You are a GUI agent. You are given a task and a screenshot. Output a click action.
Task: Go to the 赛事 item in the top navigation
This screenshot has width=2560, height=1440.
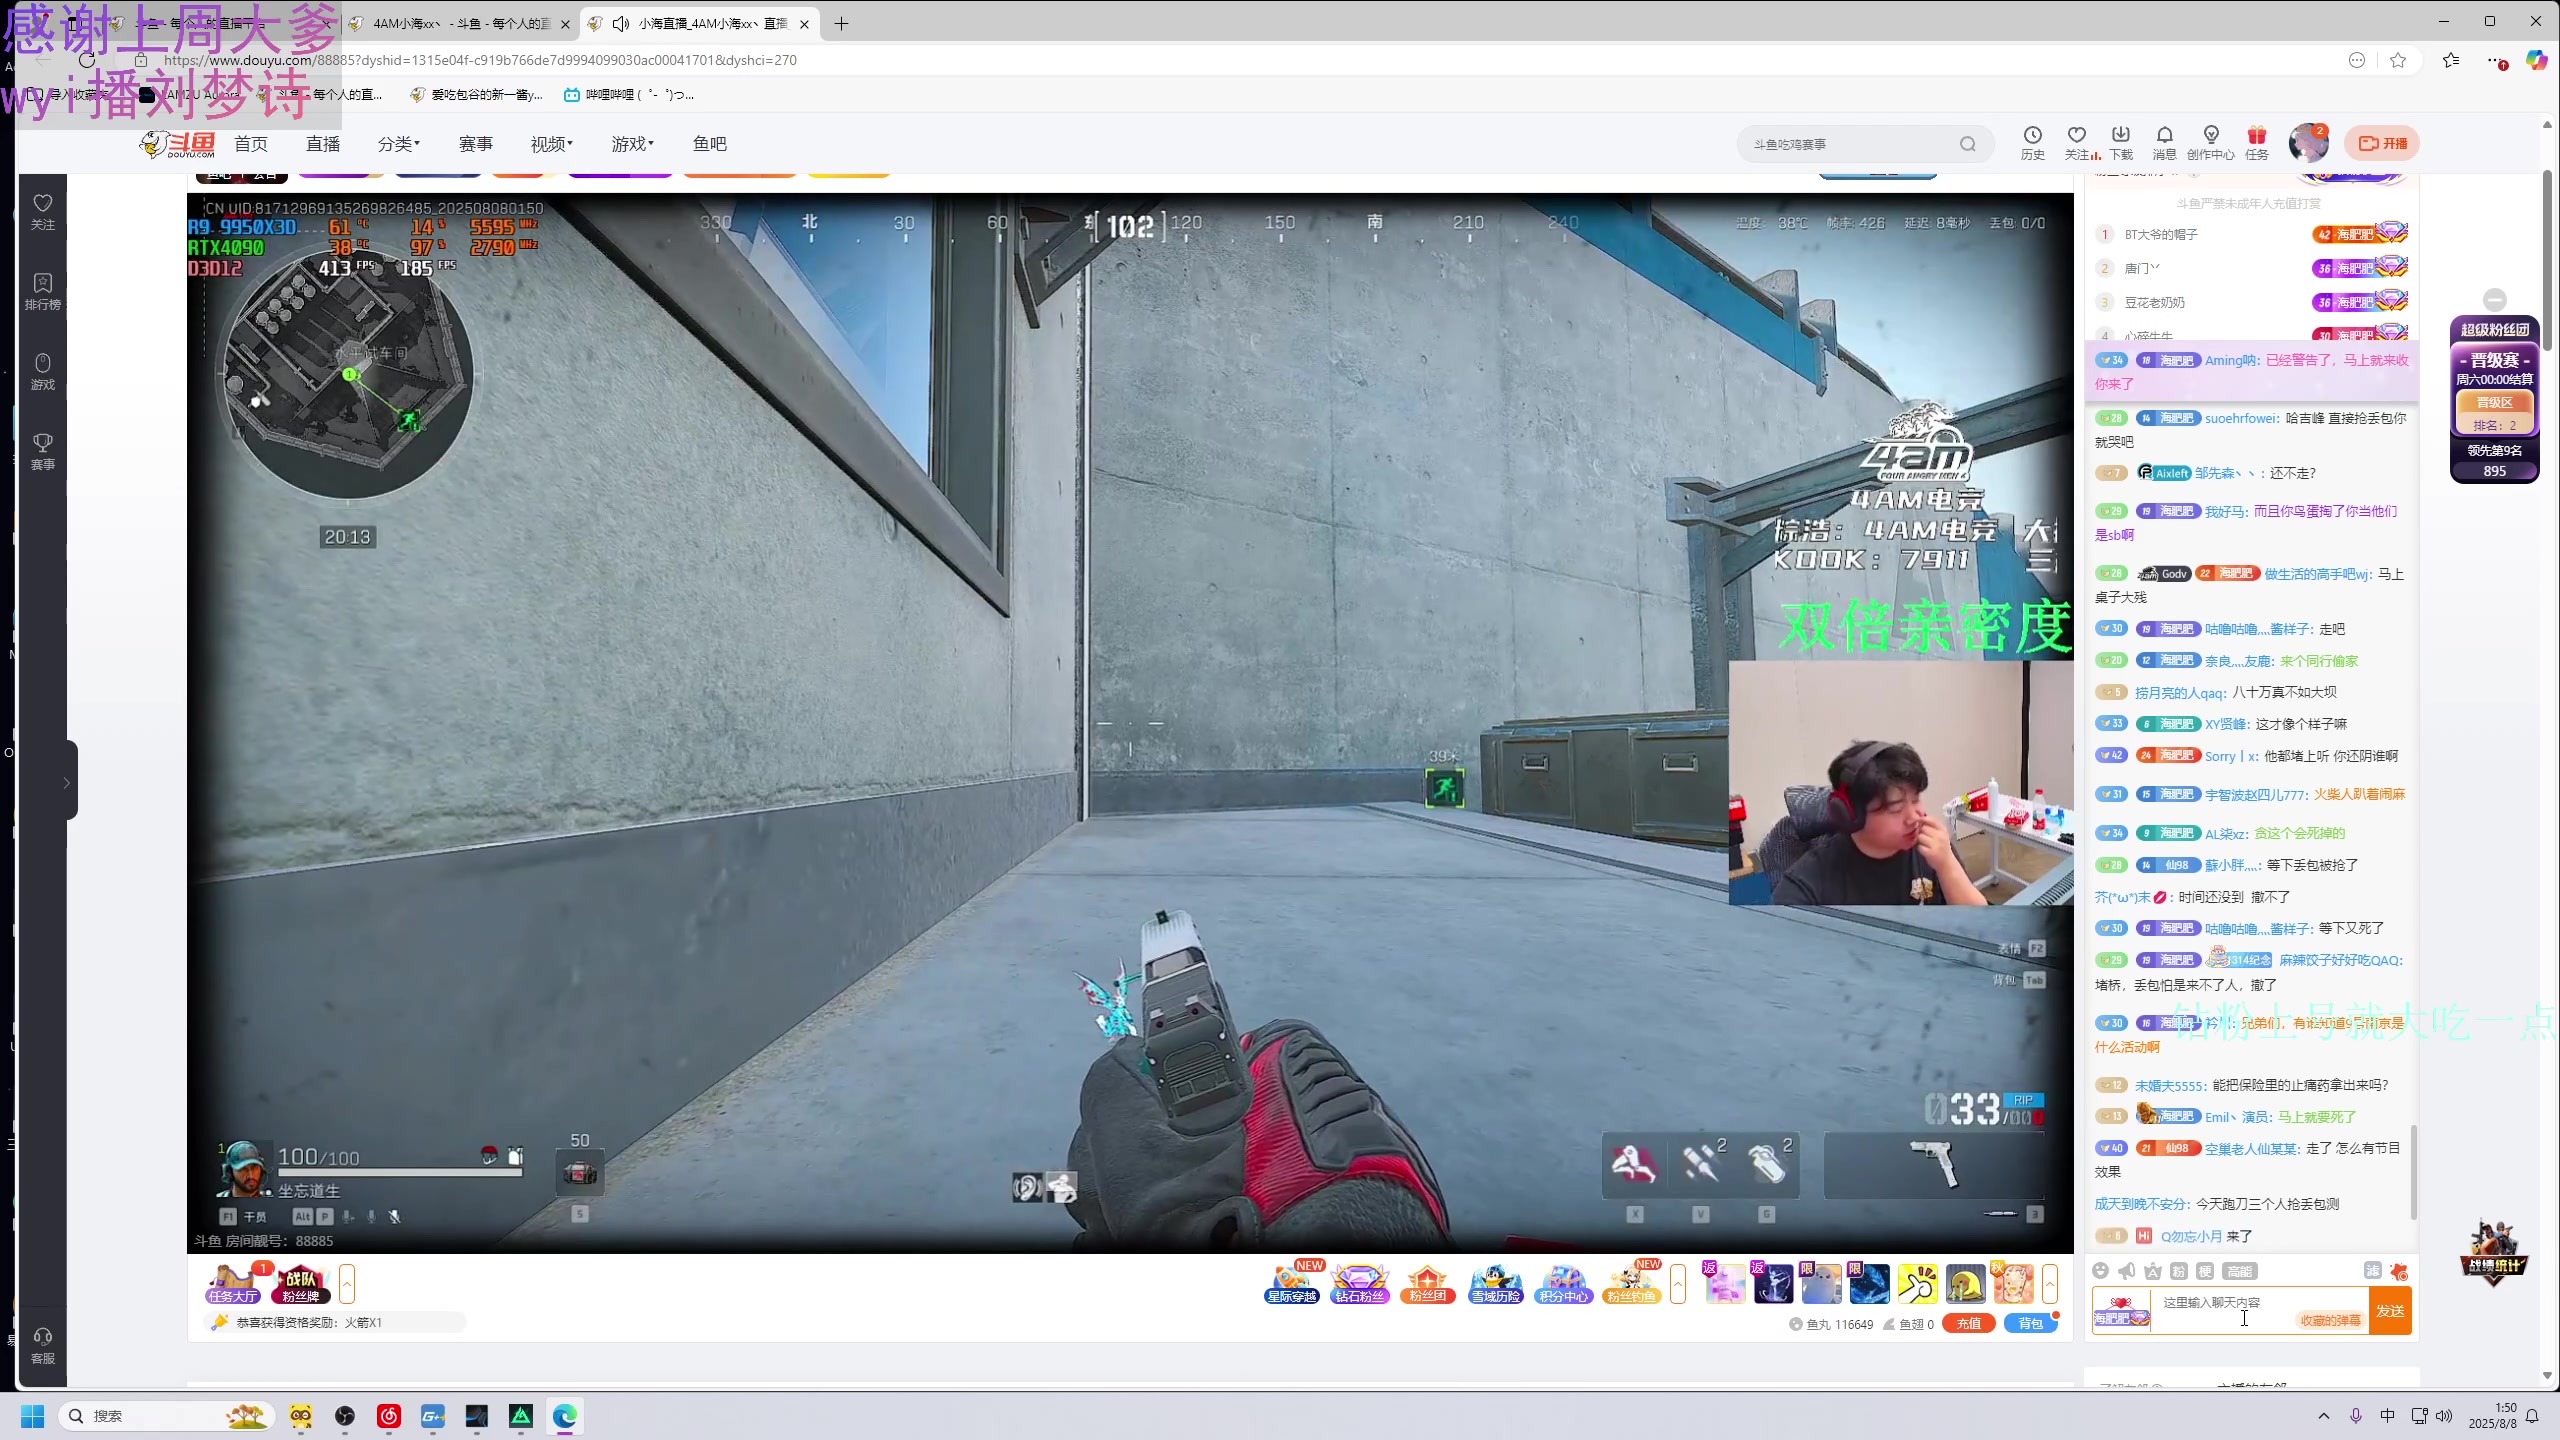tap(475, 144)
